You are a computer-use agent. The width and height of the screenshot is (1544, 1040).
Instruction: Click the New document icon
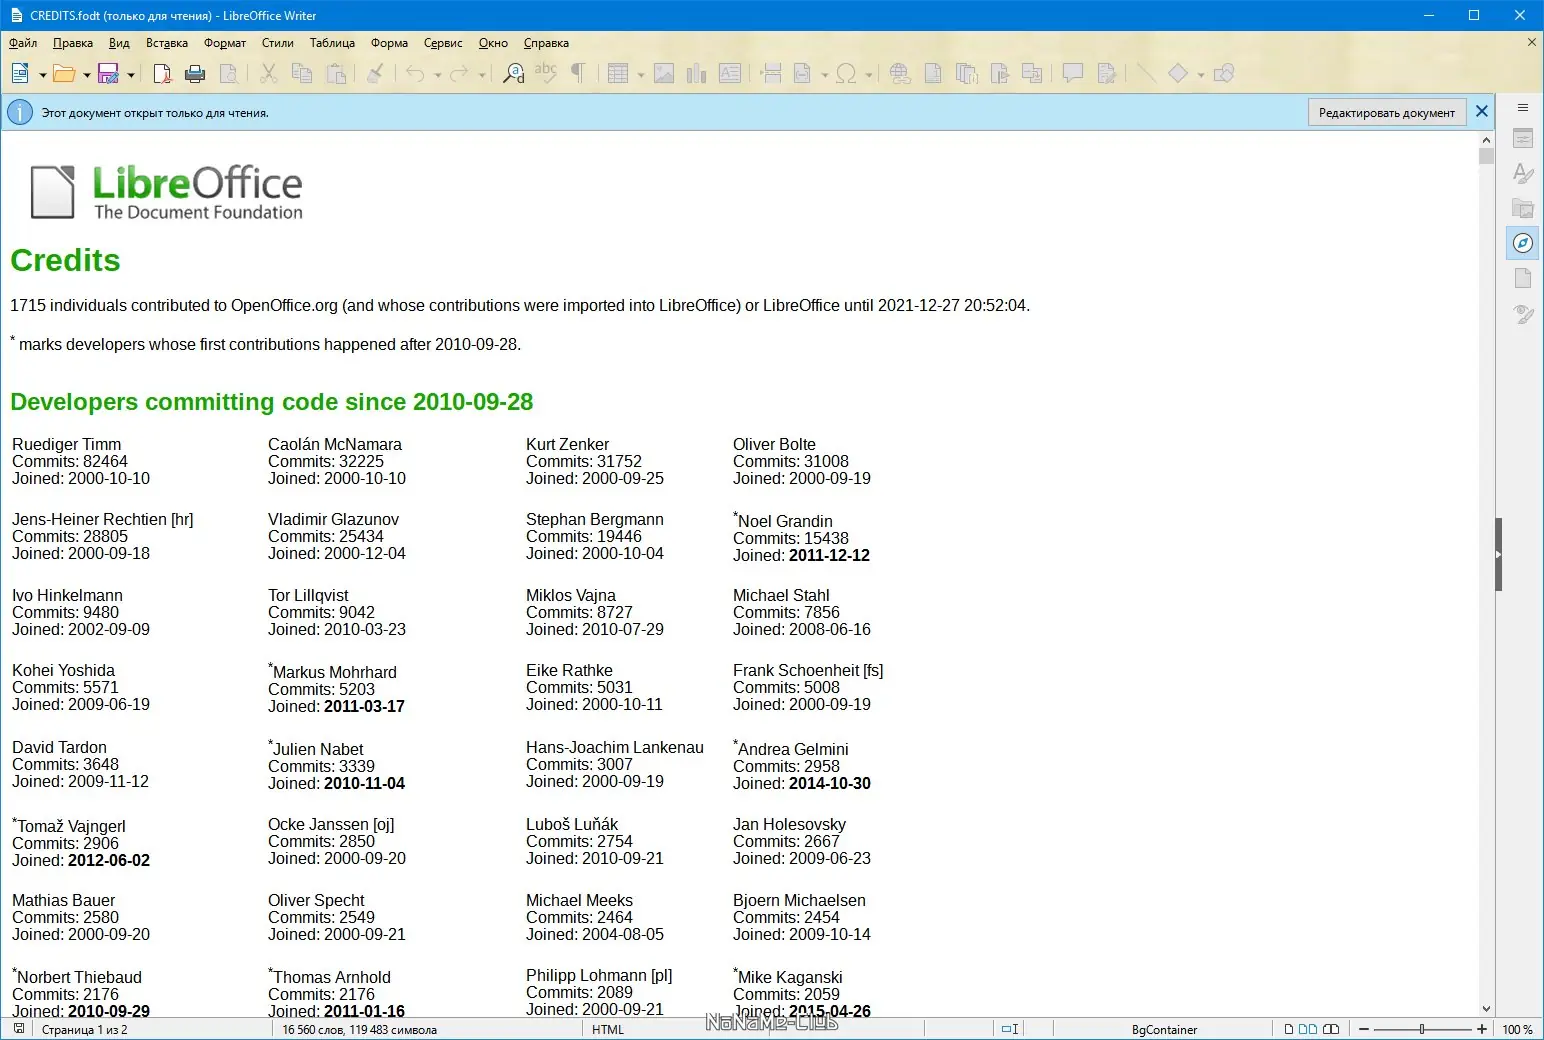[20, 73]
